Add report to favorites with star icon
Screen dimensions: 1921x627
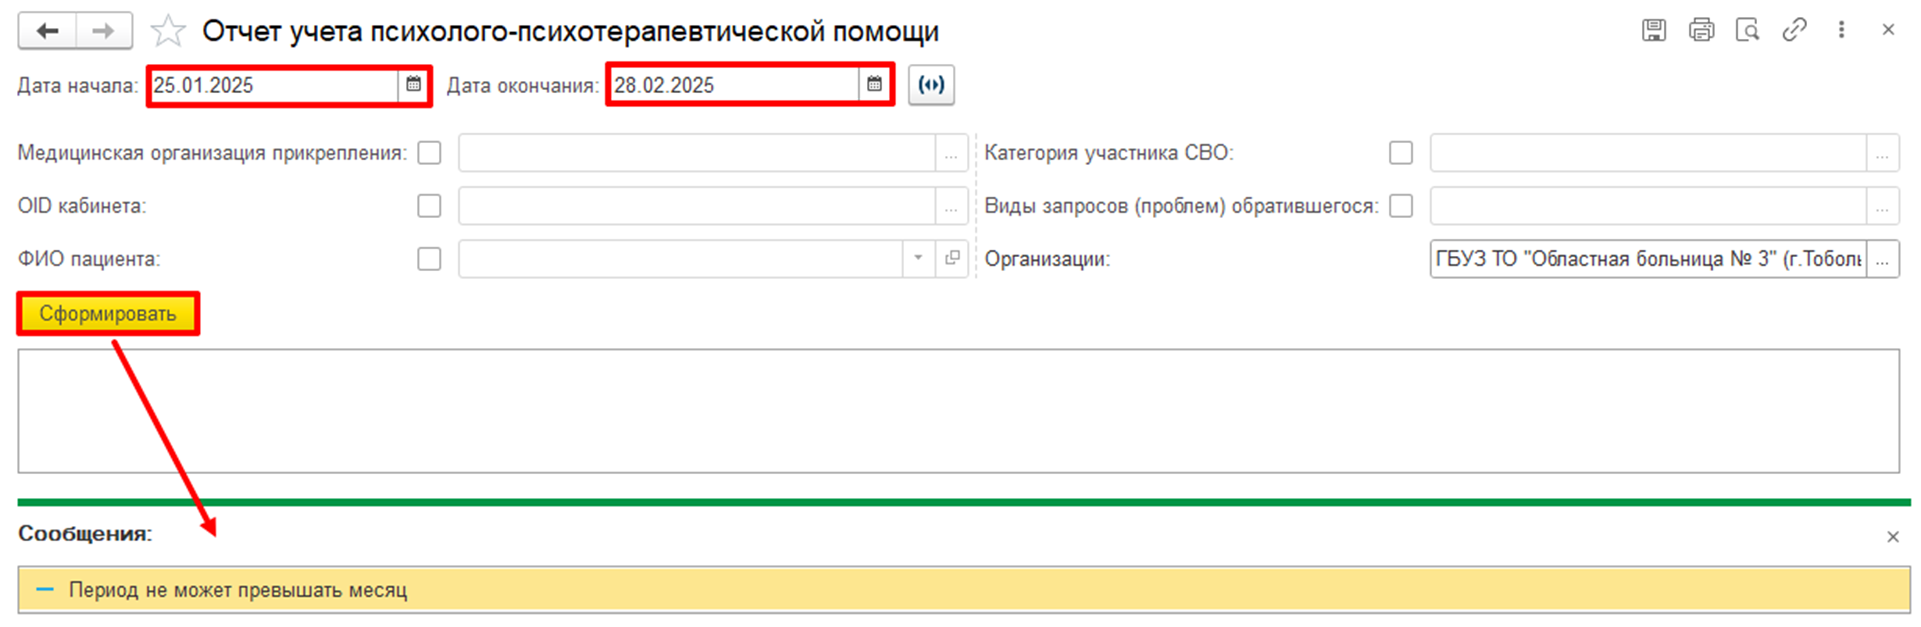click(168, 32)
